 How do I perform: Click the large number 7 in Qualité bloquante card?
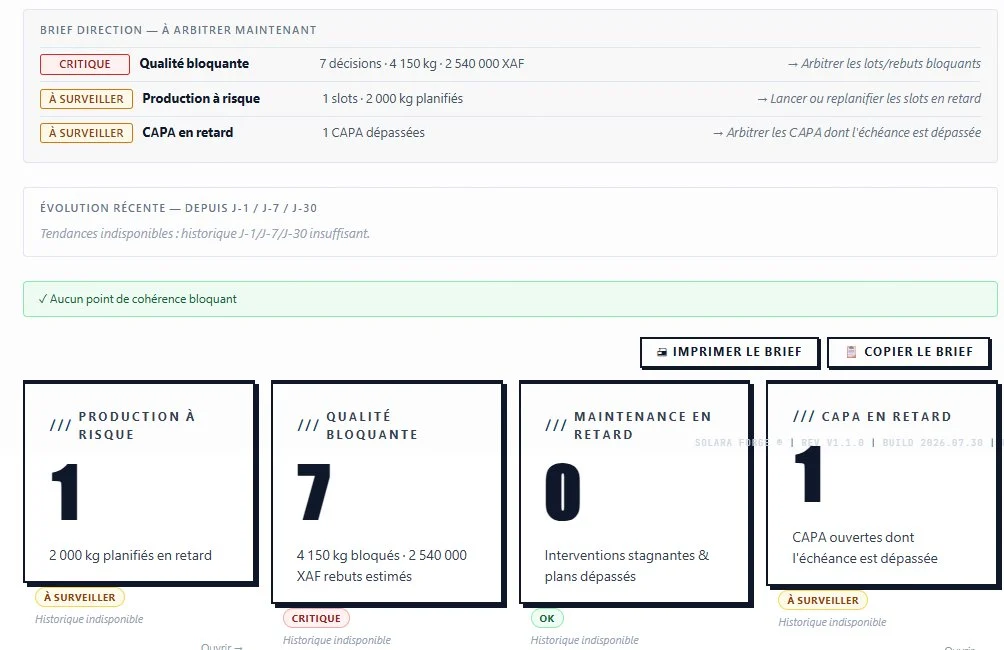314,492
